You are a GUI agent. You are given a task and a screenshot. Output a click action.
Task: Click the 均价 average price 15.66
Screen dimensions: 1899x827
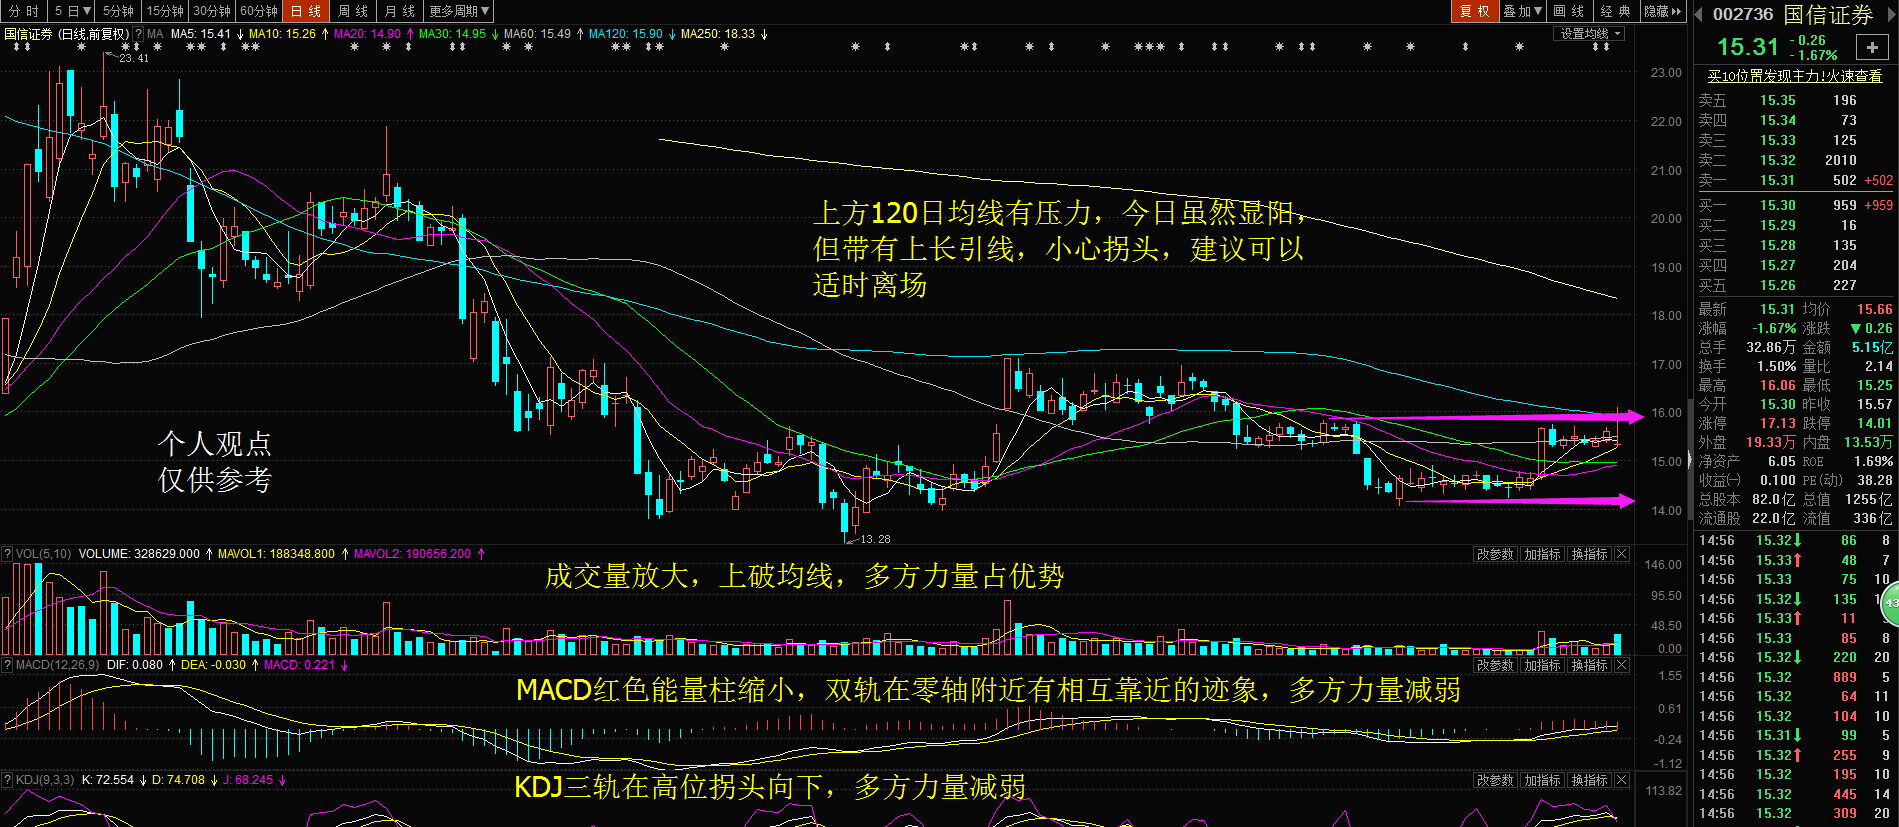click(x=1875, y=309)
